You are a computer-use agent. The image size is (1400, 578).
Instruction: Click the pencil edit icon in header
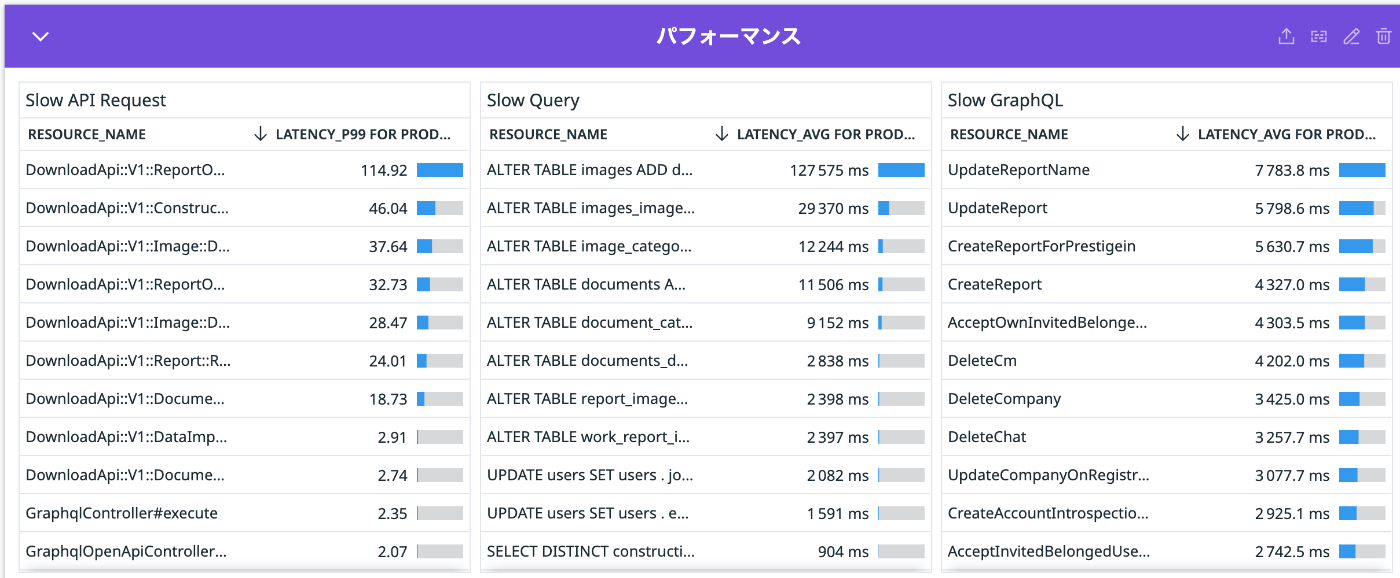pos(1351,37)
